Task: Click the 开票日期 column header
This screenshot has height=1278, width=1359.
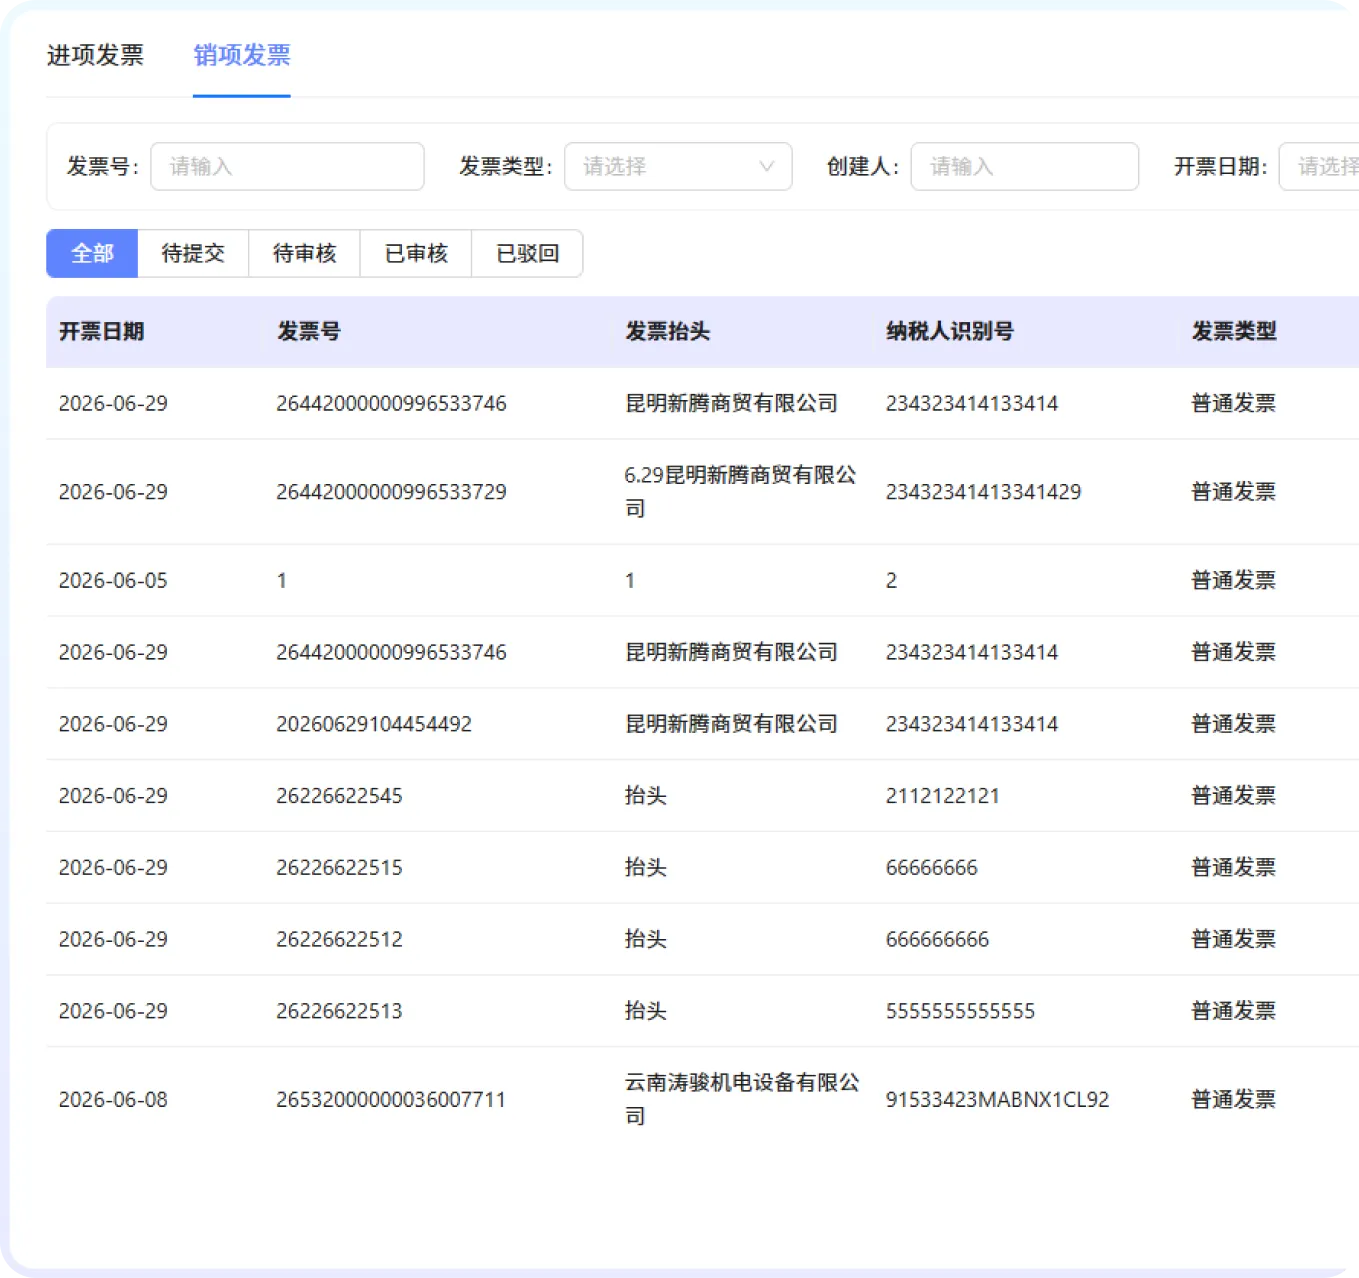Action: tap(102, 331)
